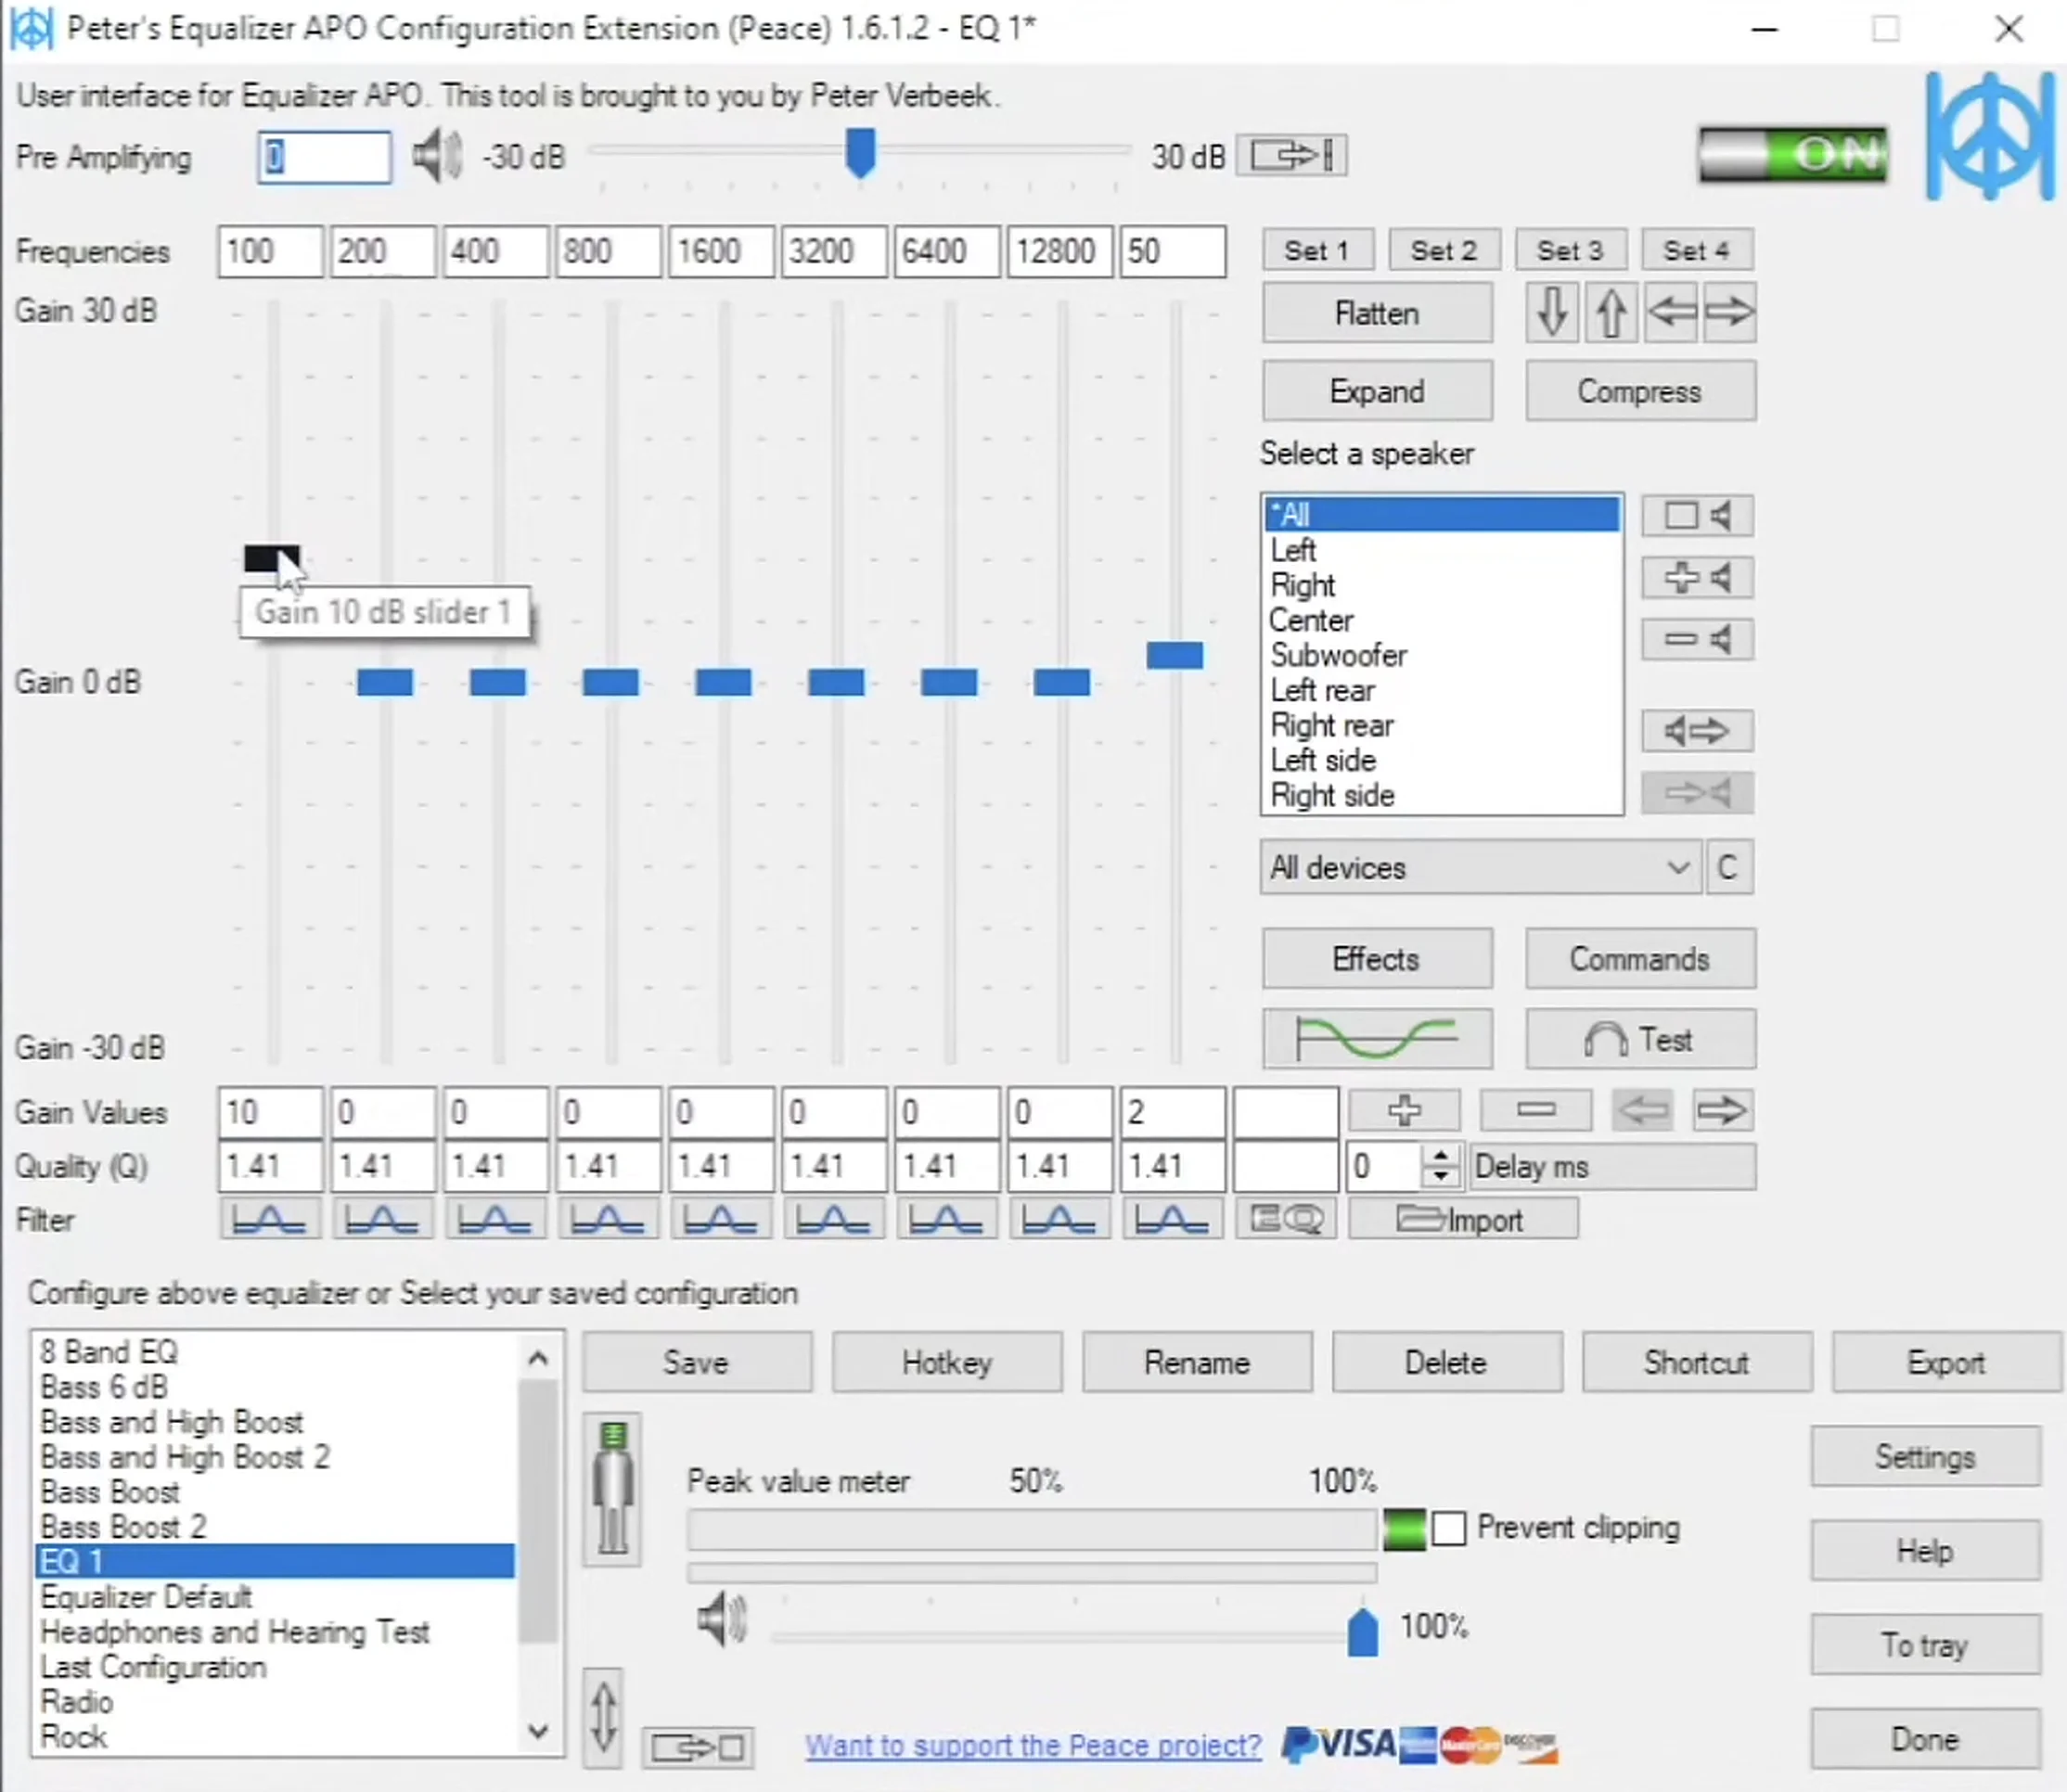2067x1792 pixels.
Task: Click the Import button
Action: pos(1463,1220)
